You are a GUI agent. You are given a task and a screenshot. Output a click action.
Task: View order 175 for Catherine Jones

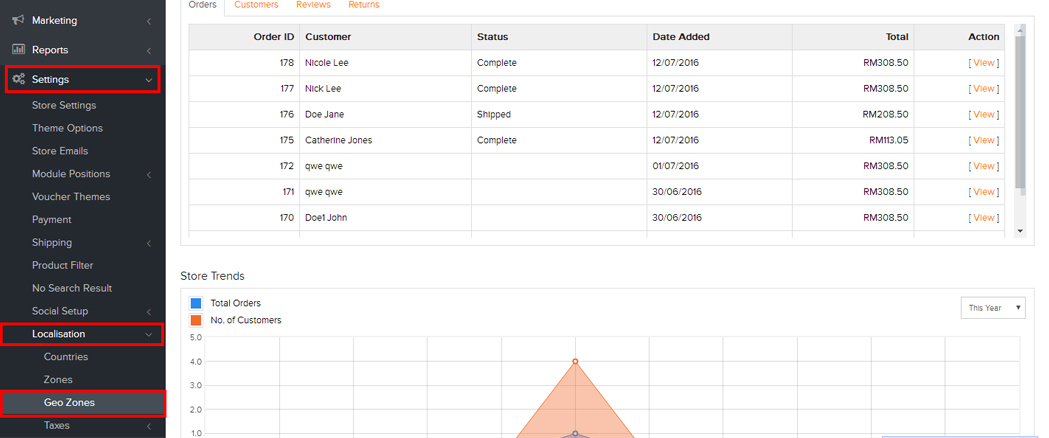click(984, 141)
